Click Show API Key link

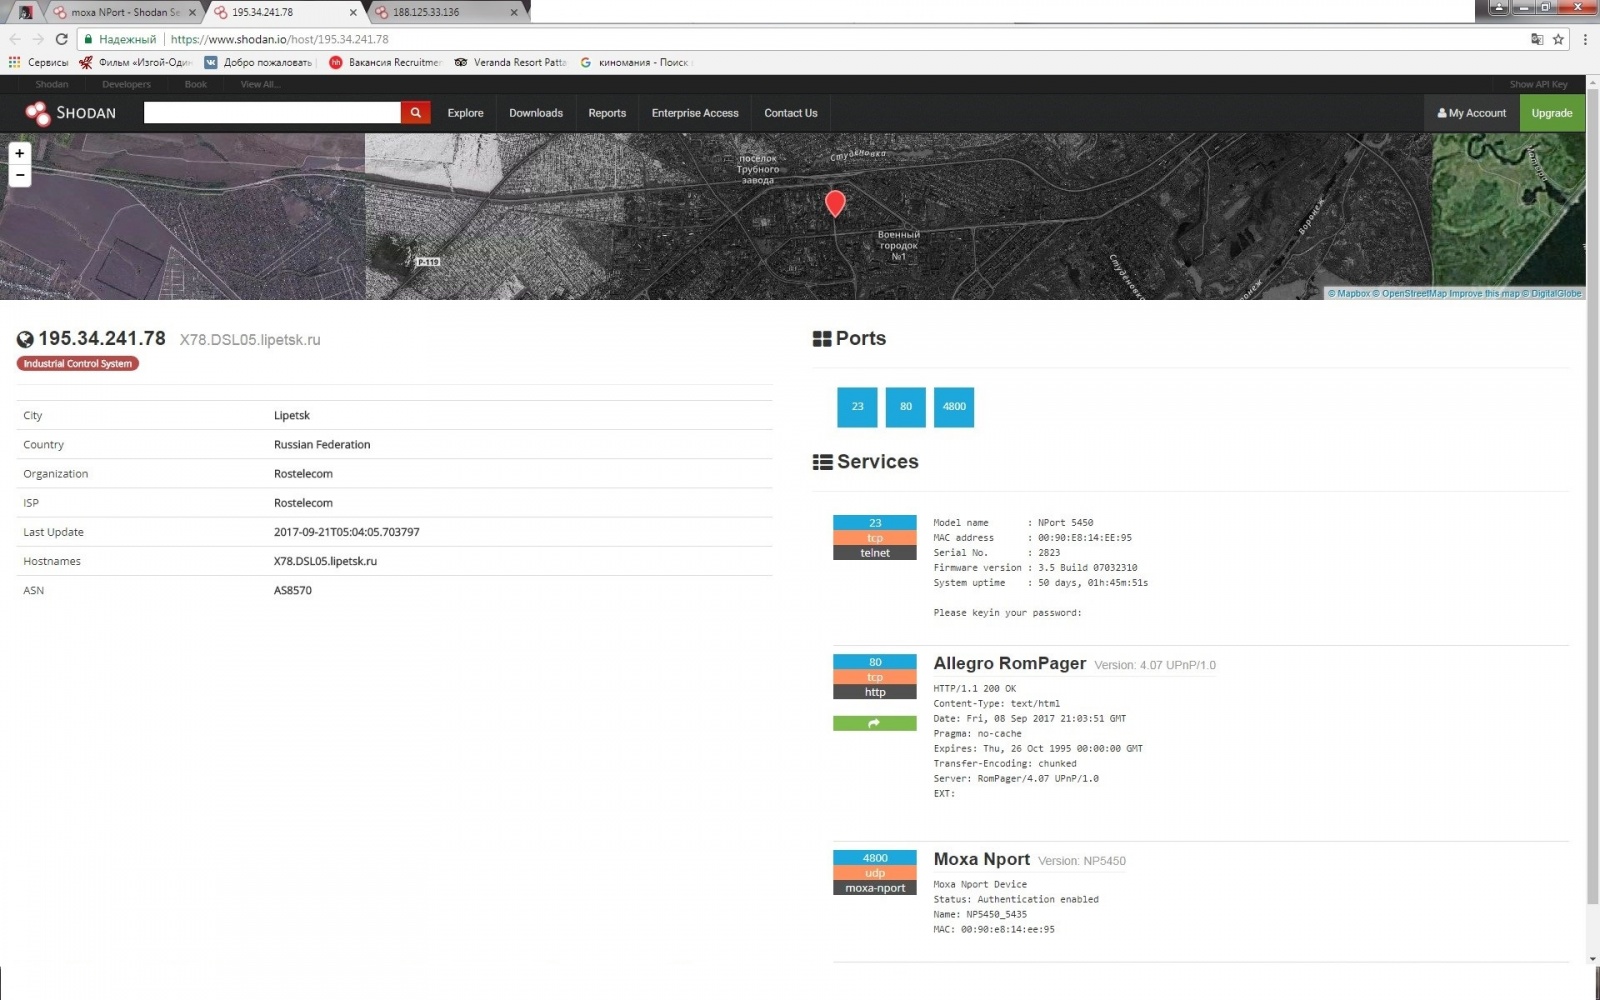click(1538, 84)
